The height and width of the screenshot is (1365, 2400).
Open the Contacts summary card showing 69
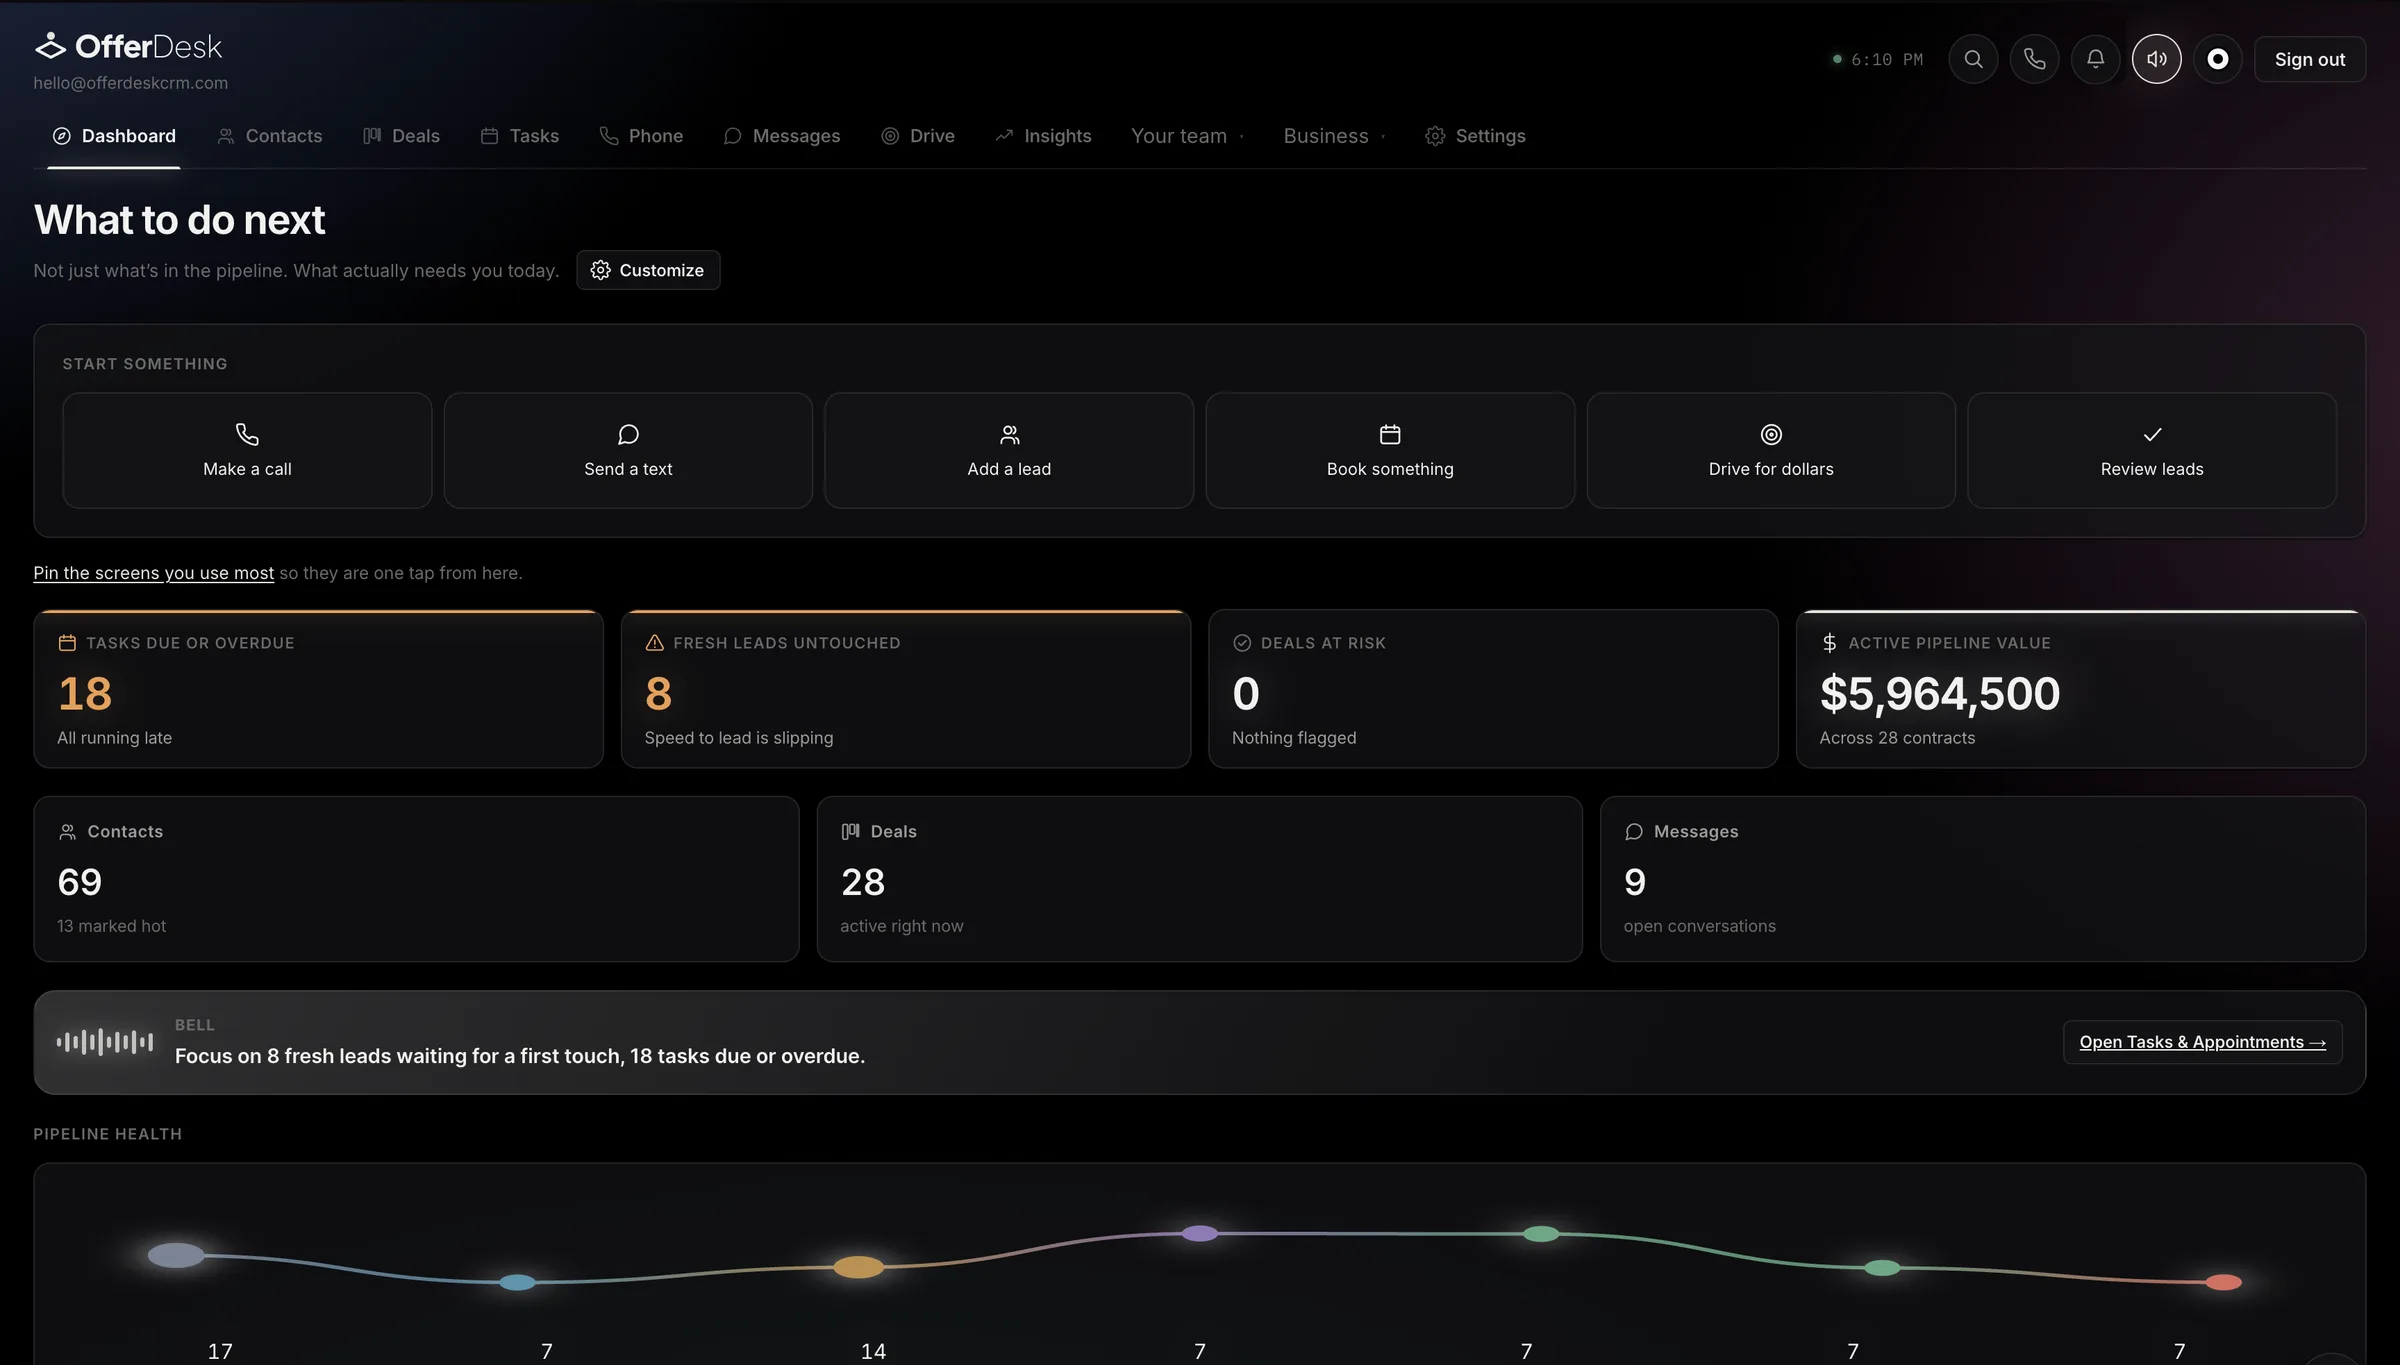pyautogui.click(x=416, y=879)
